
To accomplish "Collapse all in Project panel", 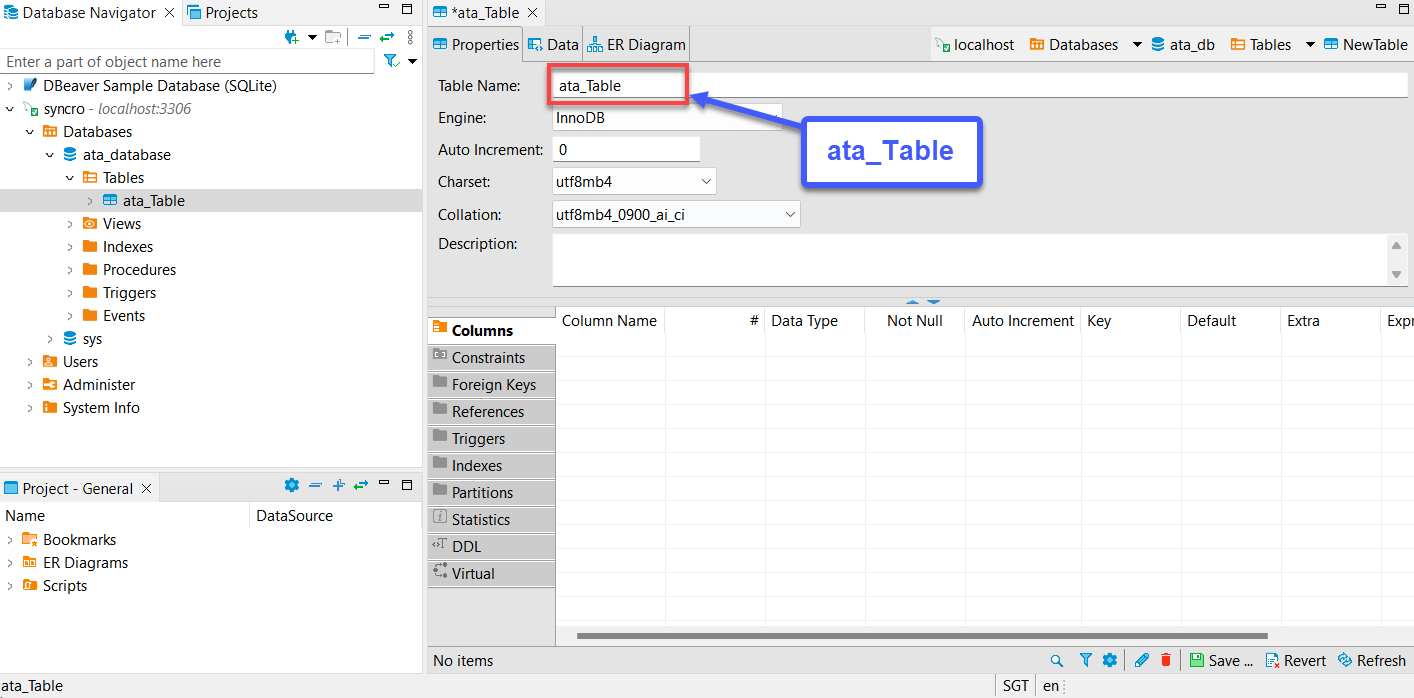I will [315, 485].
